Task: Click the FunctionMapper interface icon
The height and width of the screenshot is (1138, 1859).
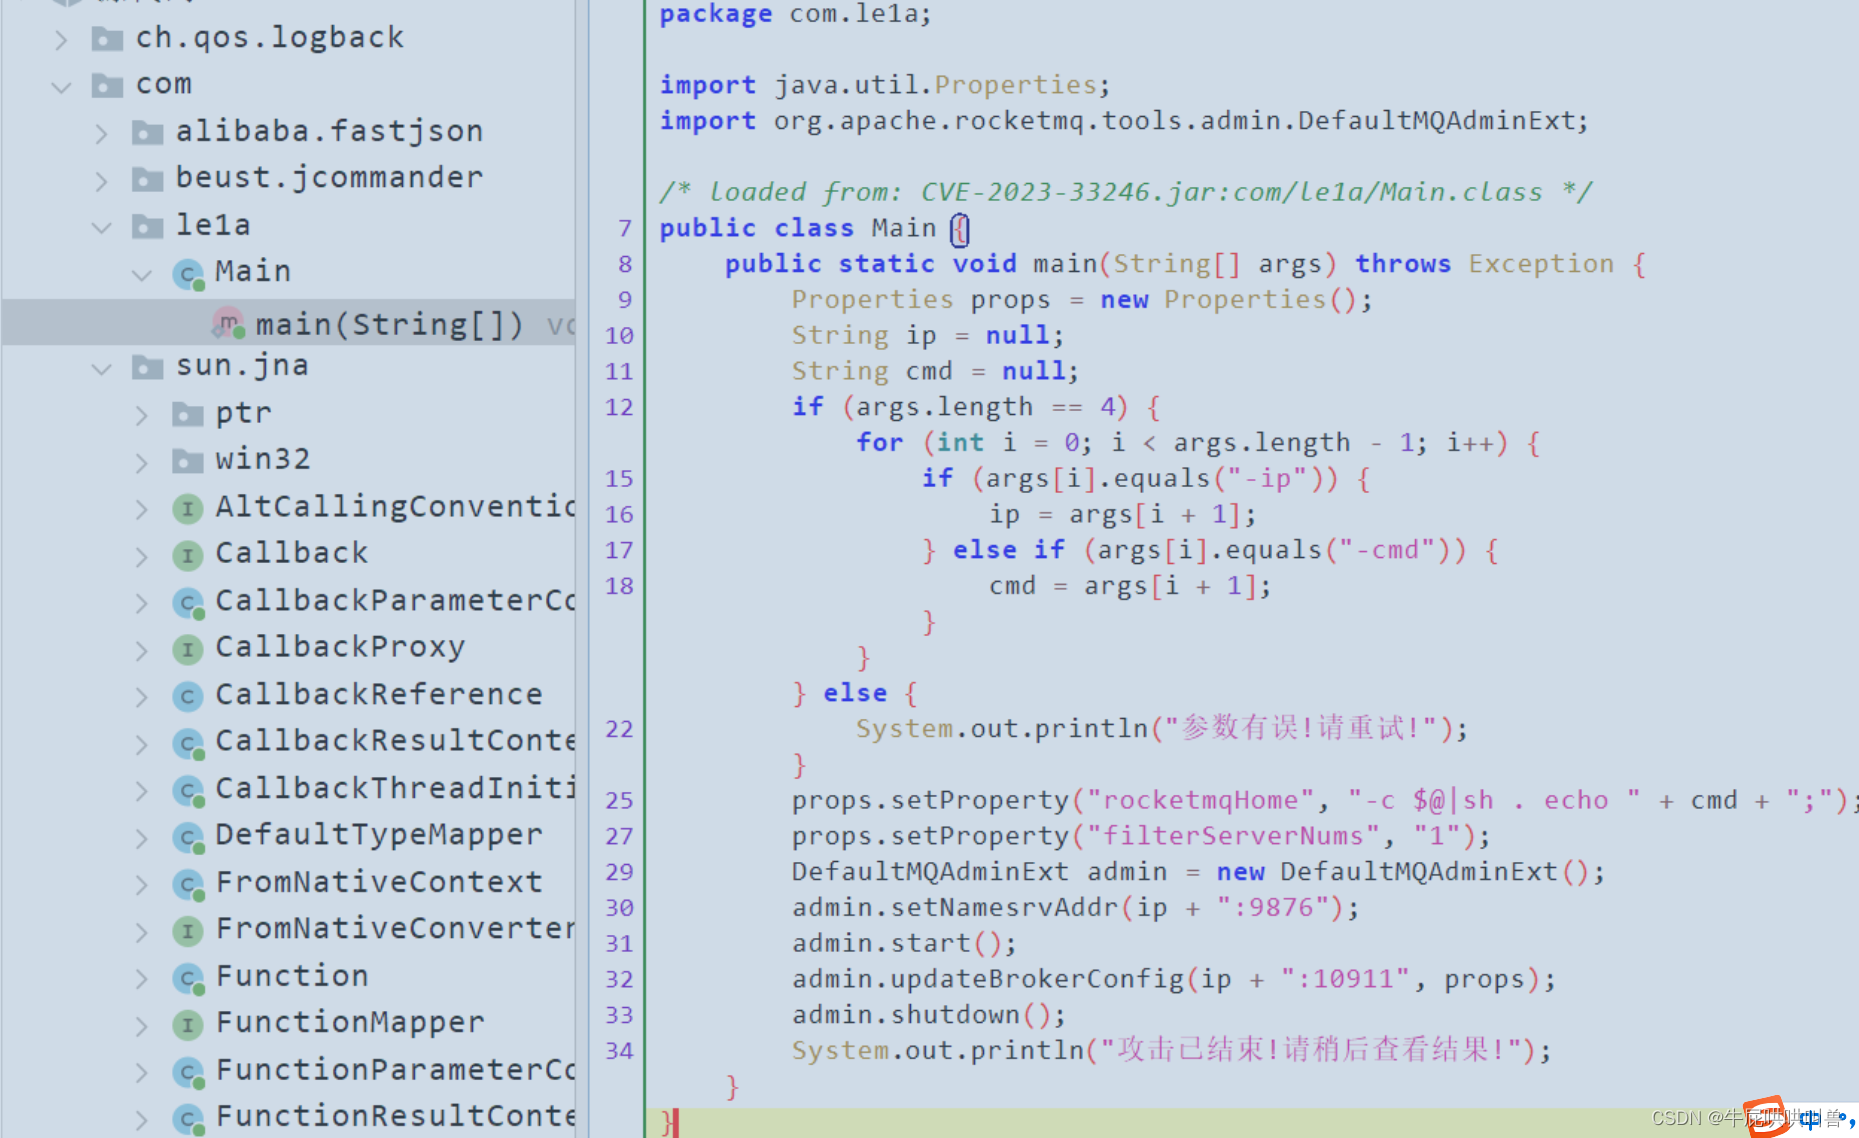Action: pos(187,1026)
